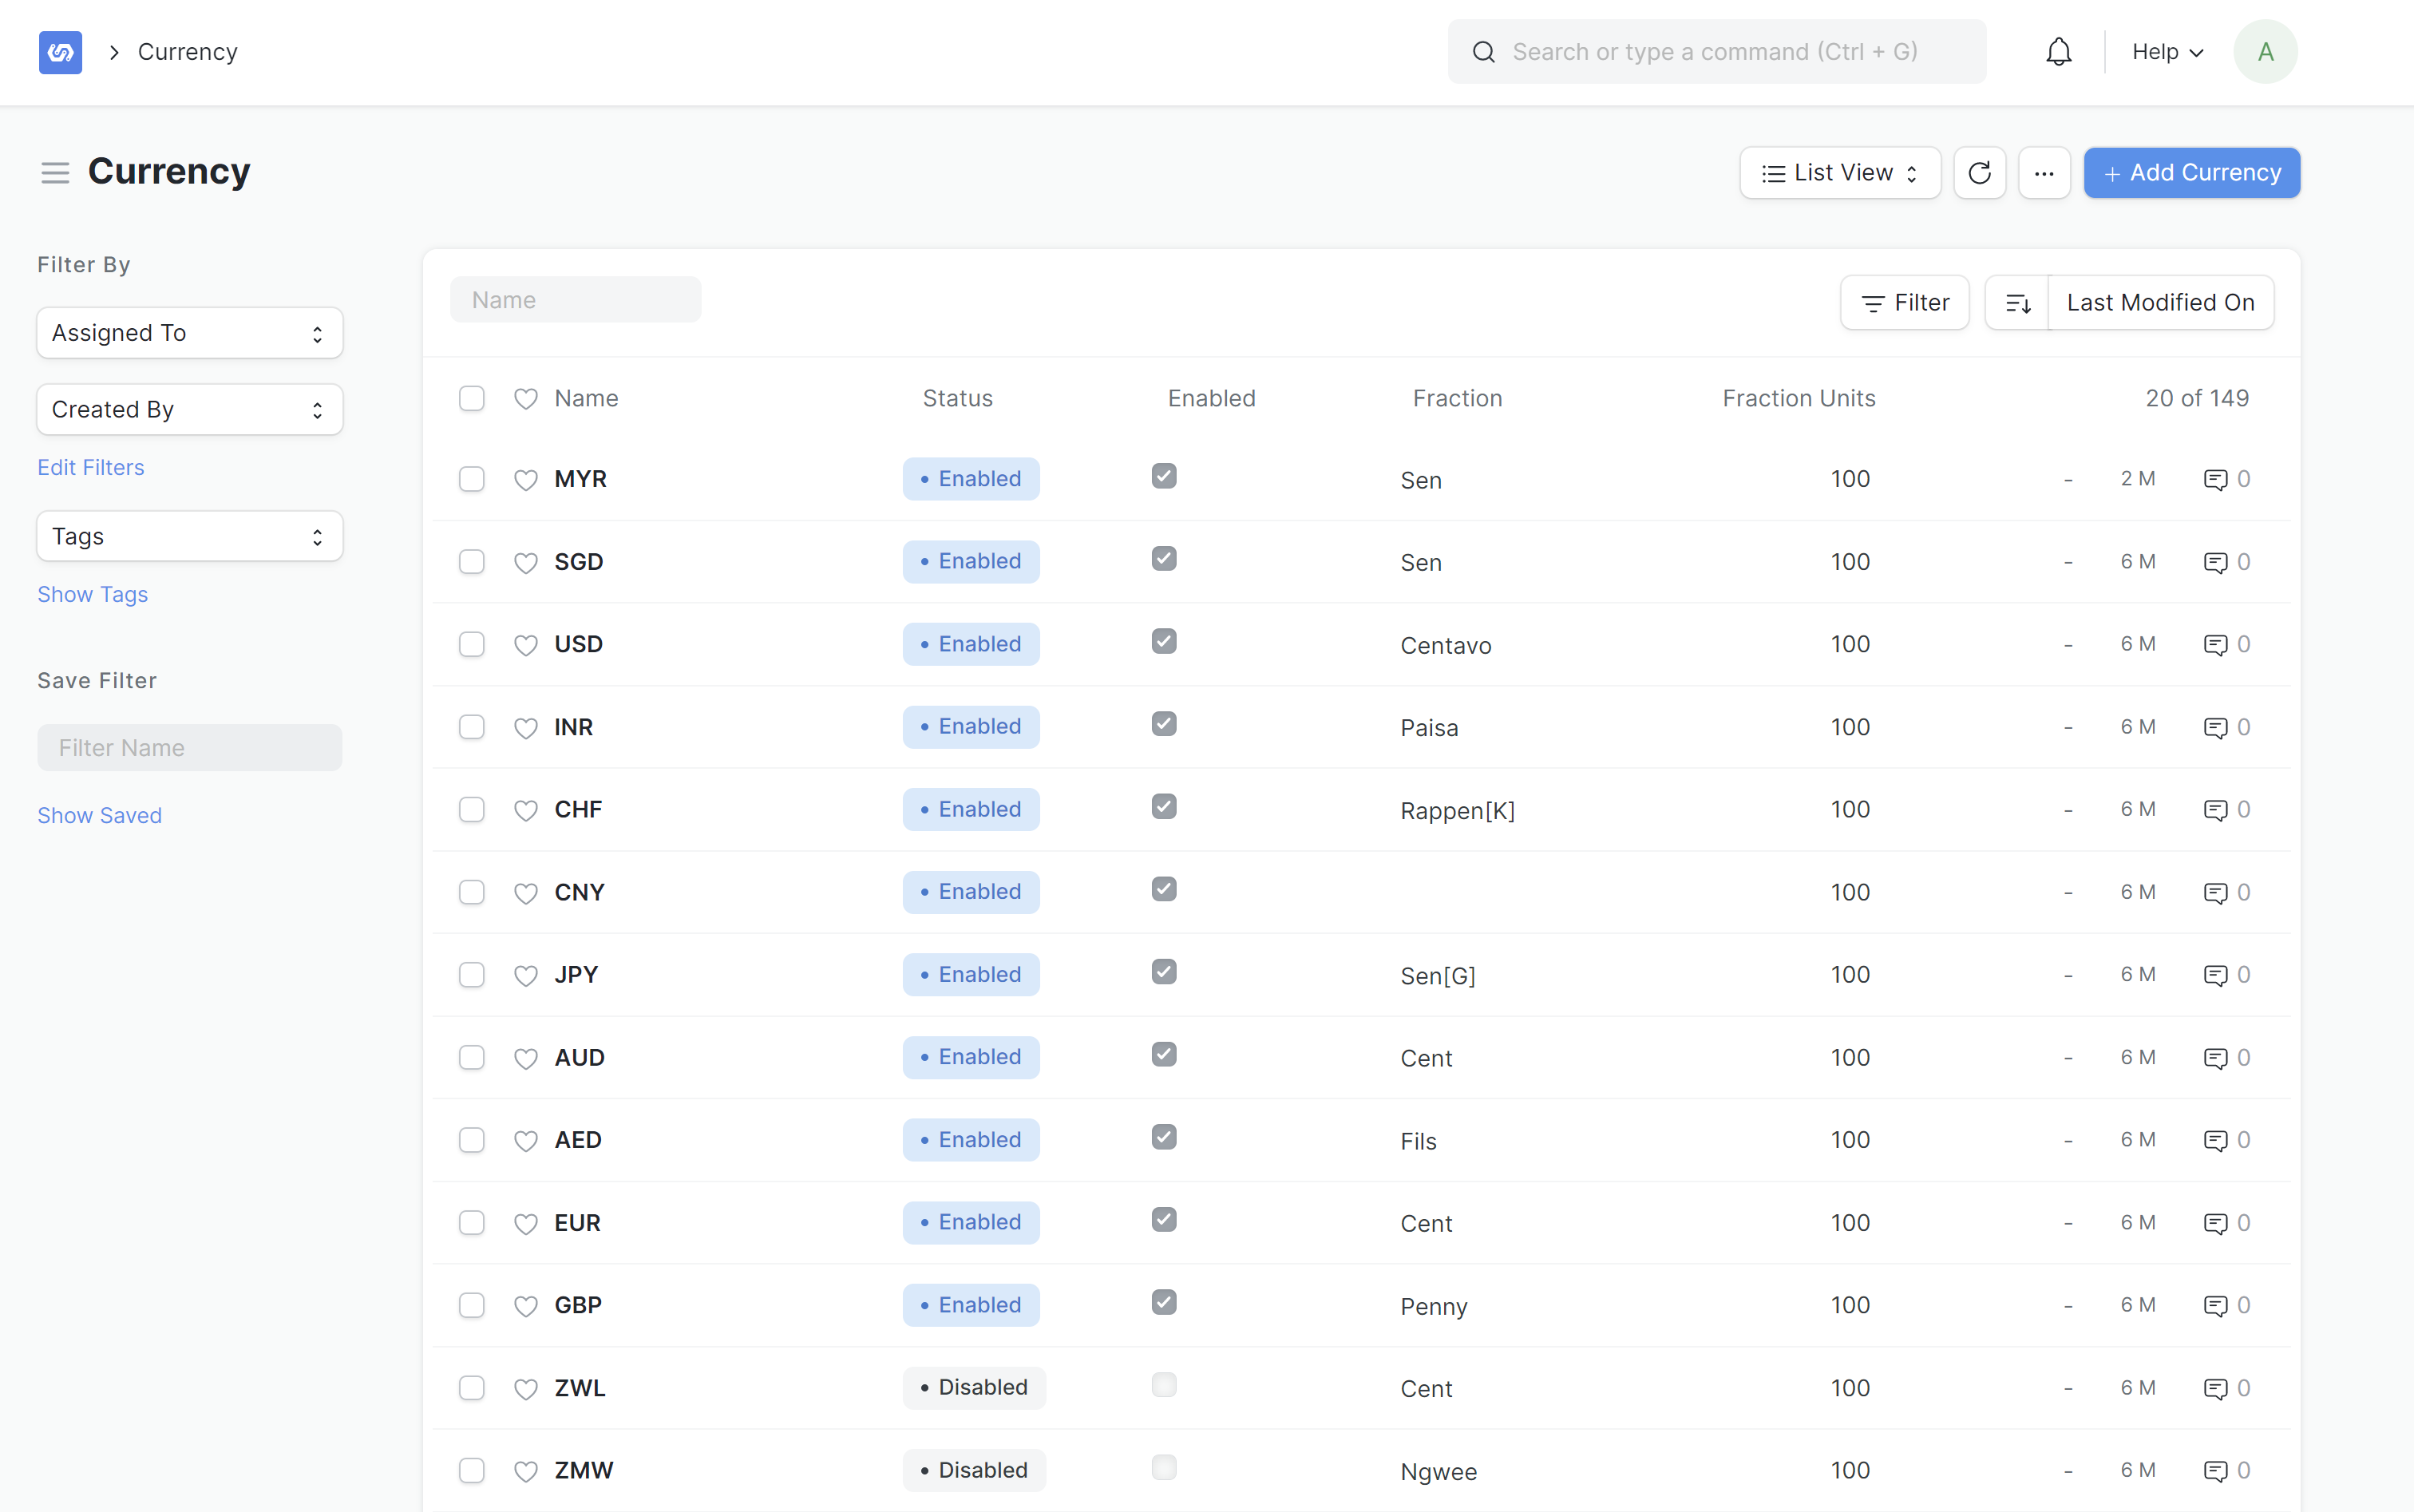Focus the Filter Name input

coord(190,748)
